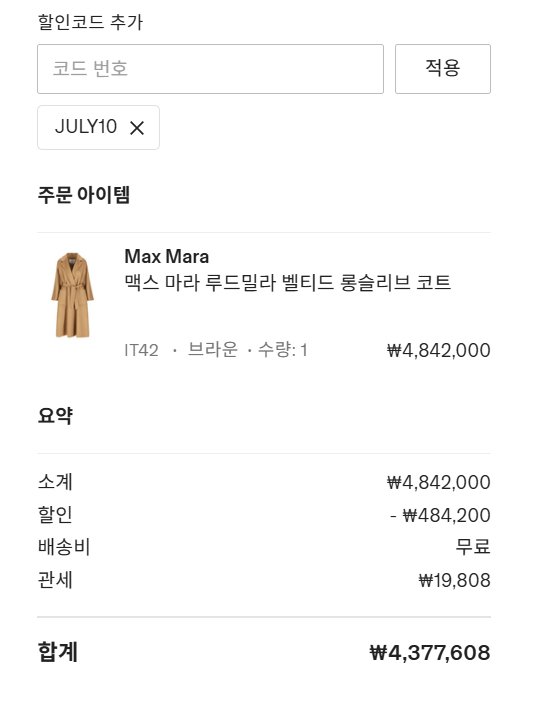Click the 주문 아이템 section heading
The image size is (551, 713).
click(84, 194)
